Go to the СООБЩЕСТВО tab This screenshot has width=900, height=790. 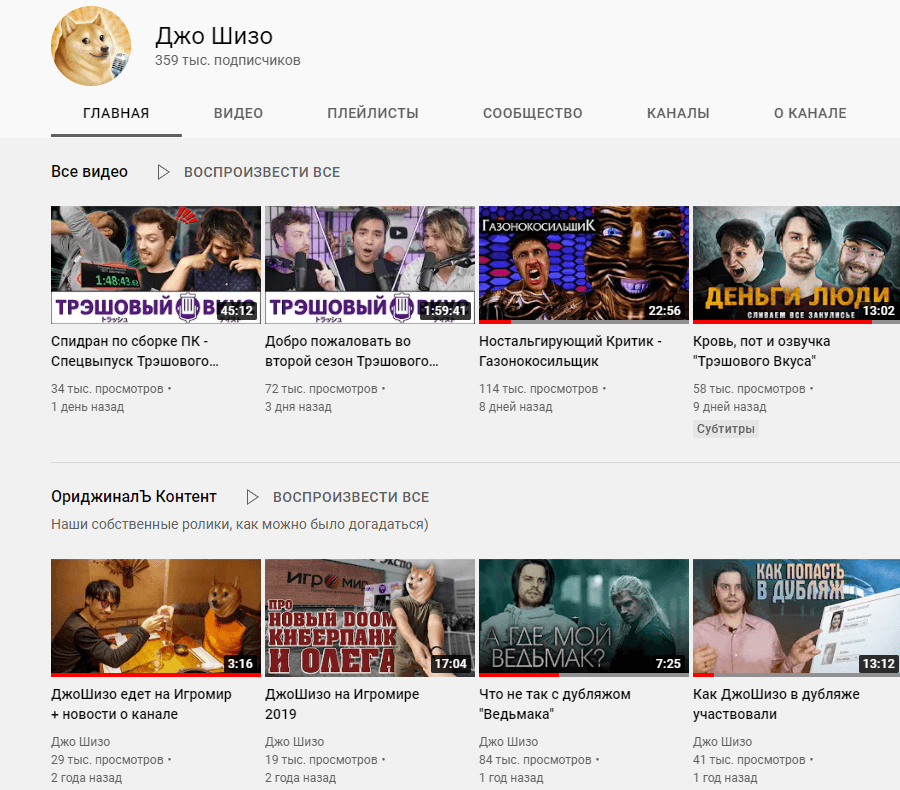pyautogui.click(x=532, y=113)
